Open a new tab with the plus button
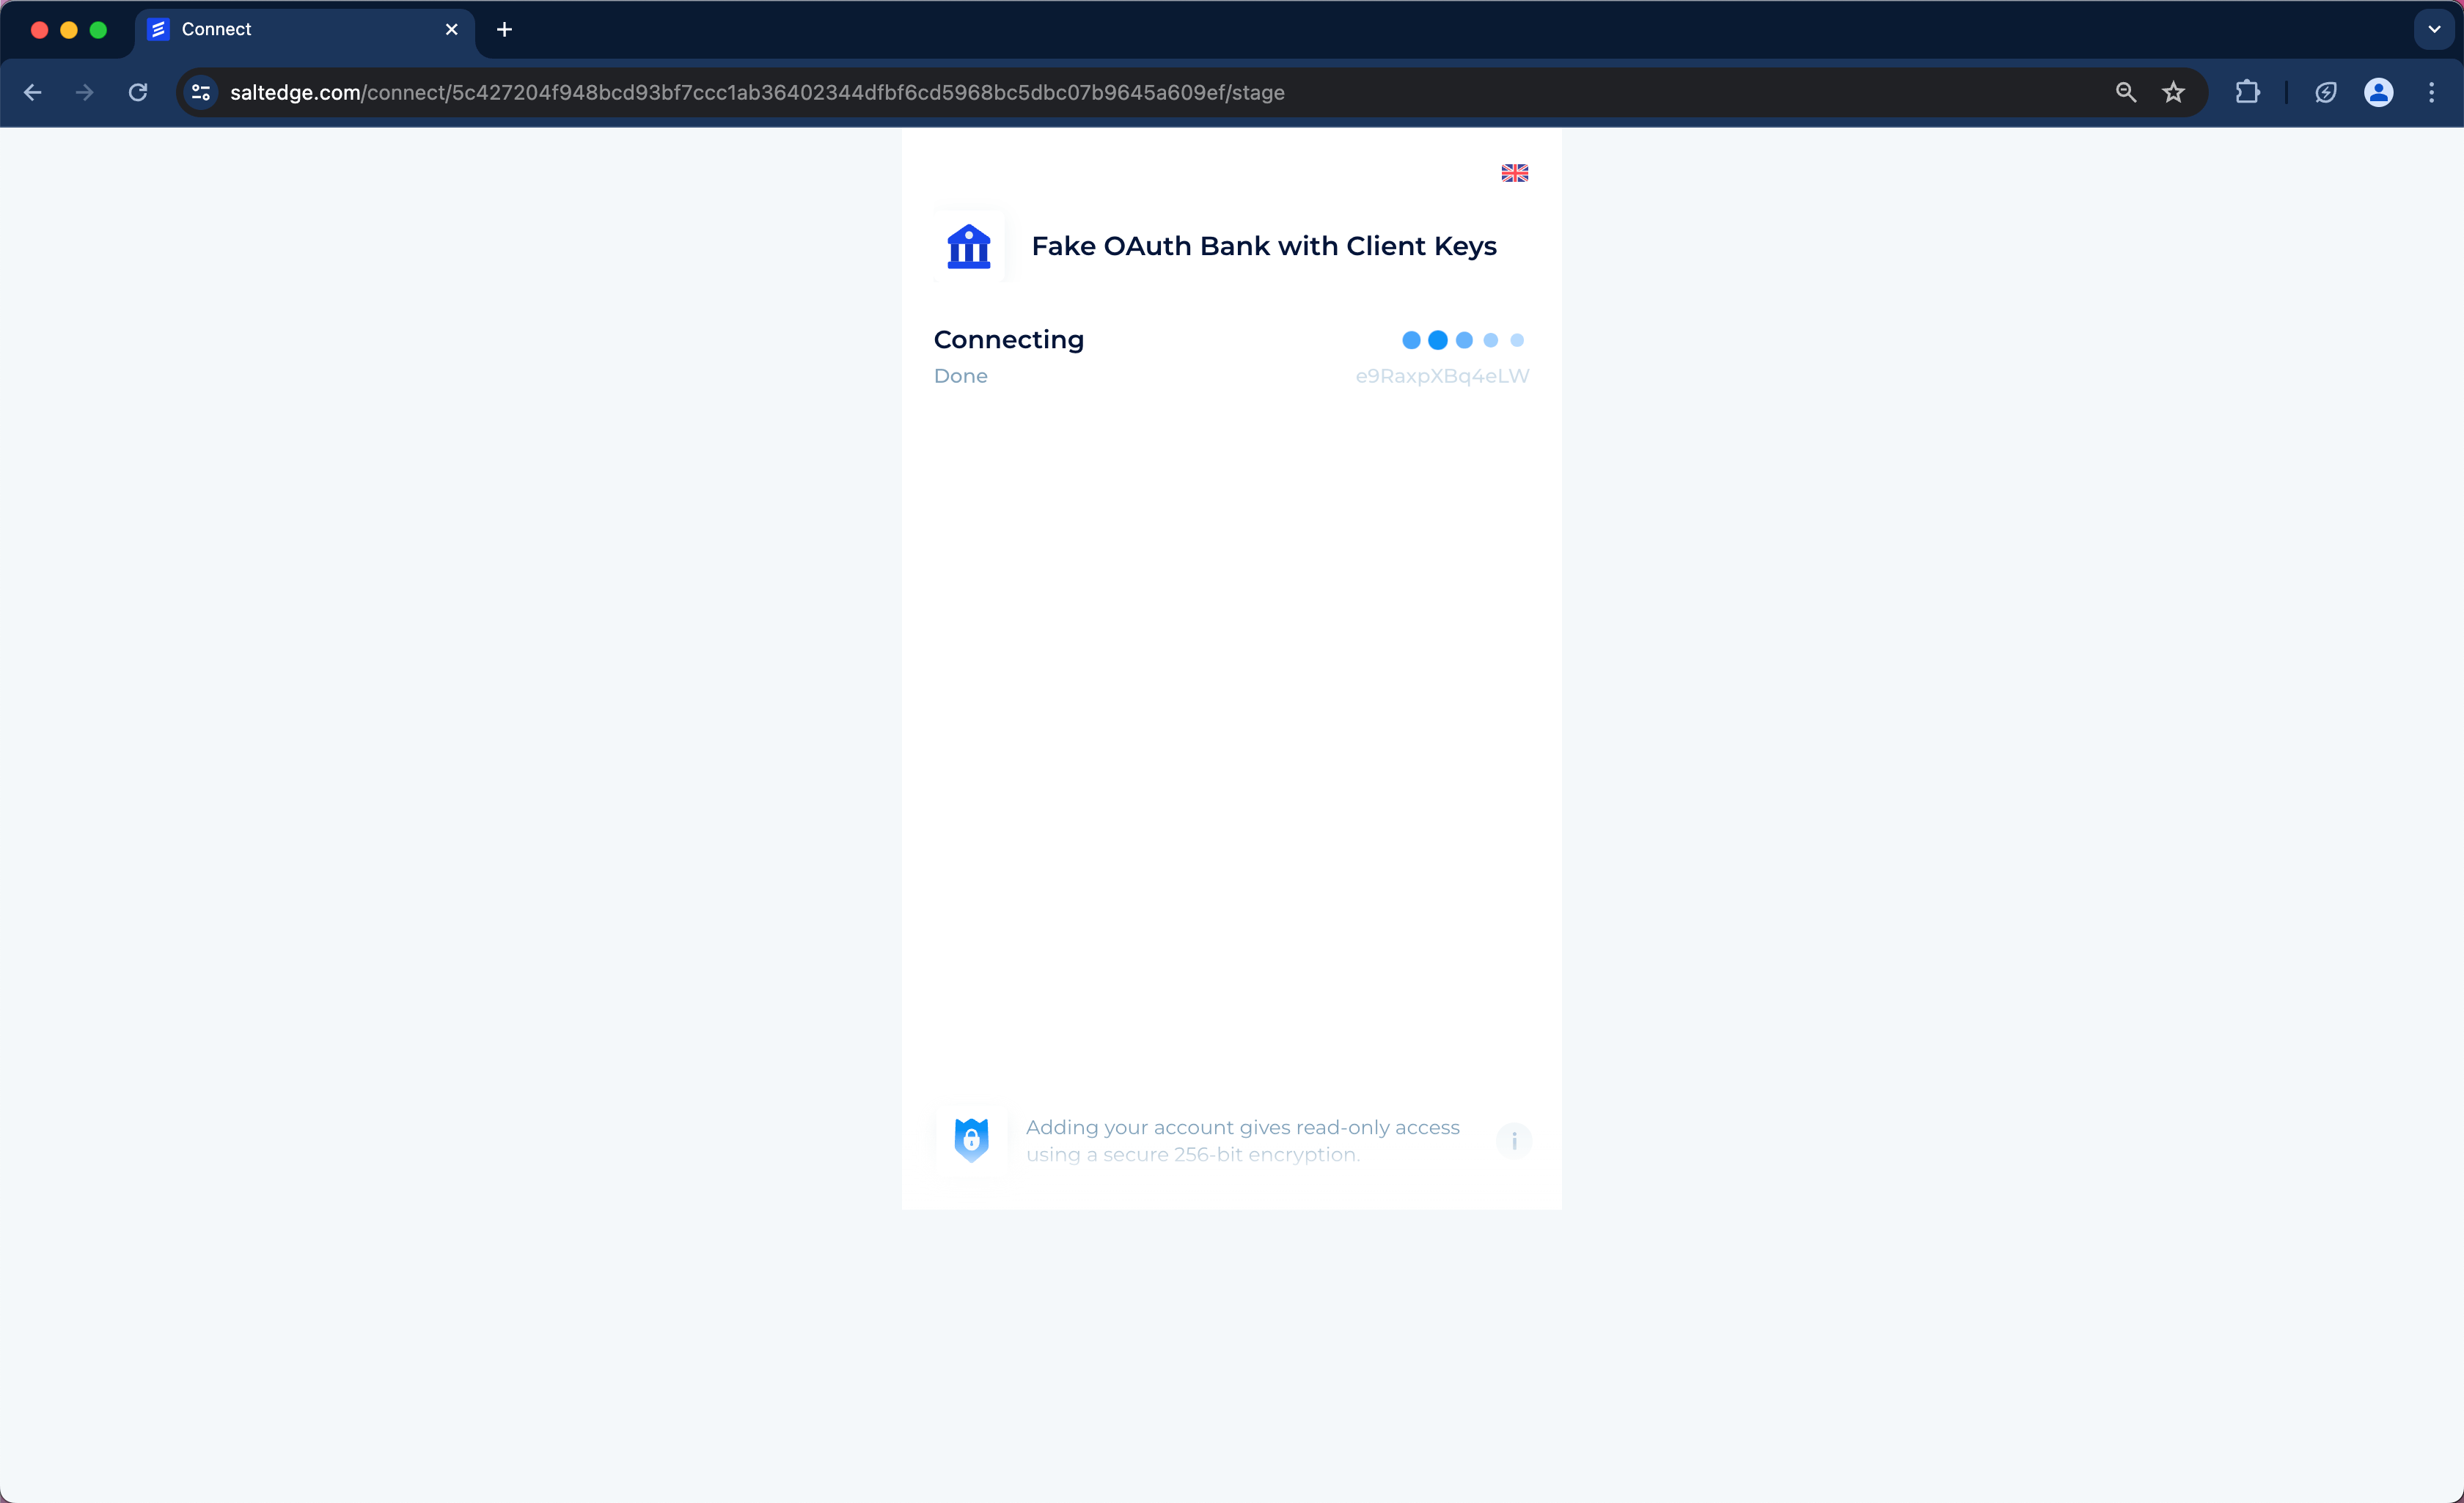 point(504,29)
